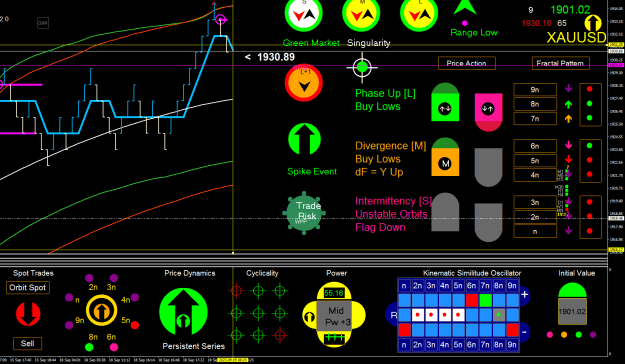Select the 3n fractal level box
This screenshot has width=625, height=364.
pyautogui.click(x=535, y=202)
